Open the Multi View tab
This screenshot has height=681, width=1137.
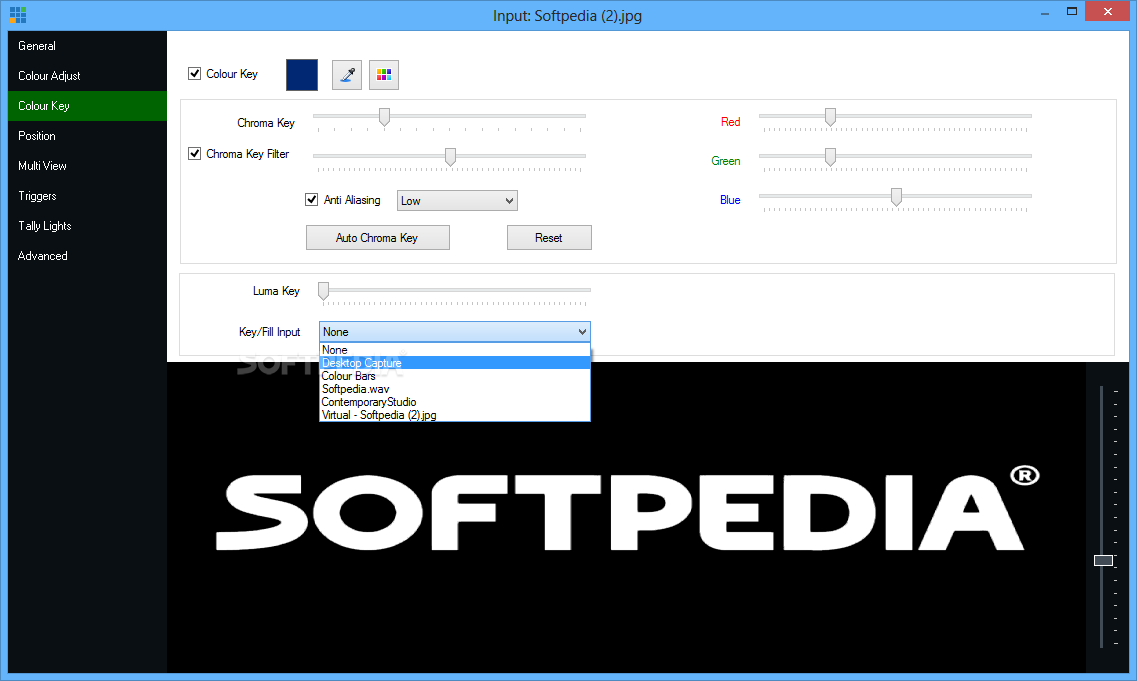(x=87, y=166)
